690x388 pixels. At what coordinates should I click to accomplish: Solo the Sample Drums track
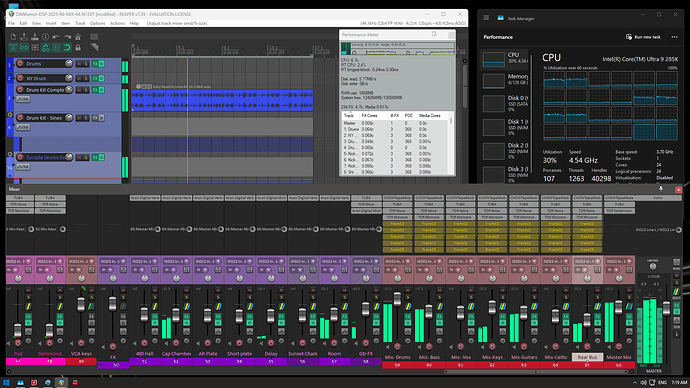point(86,157)
